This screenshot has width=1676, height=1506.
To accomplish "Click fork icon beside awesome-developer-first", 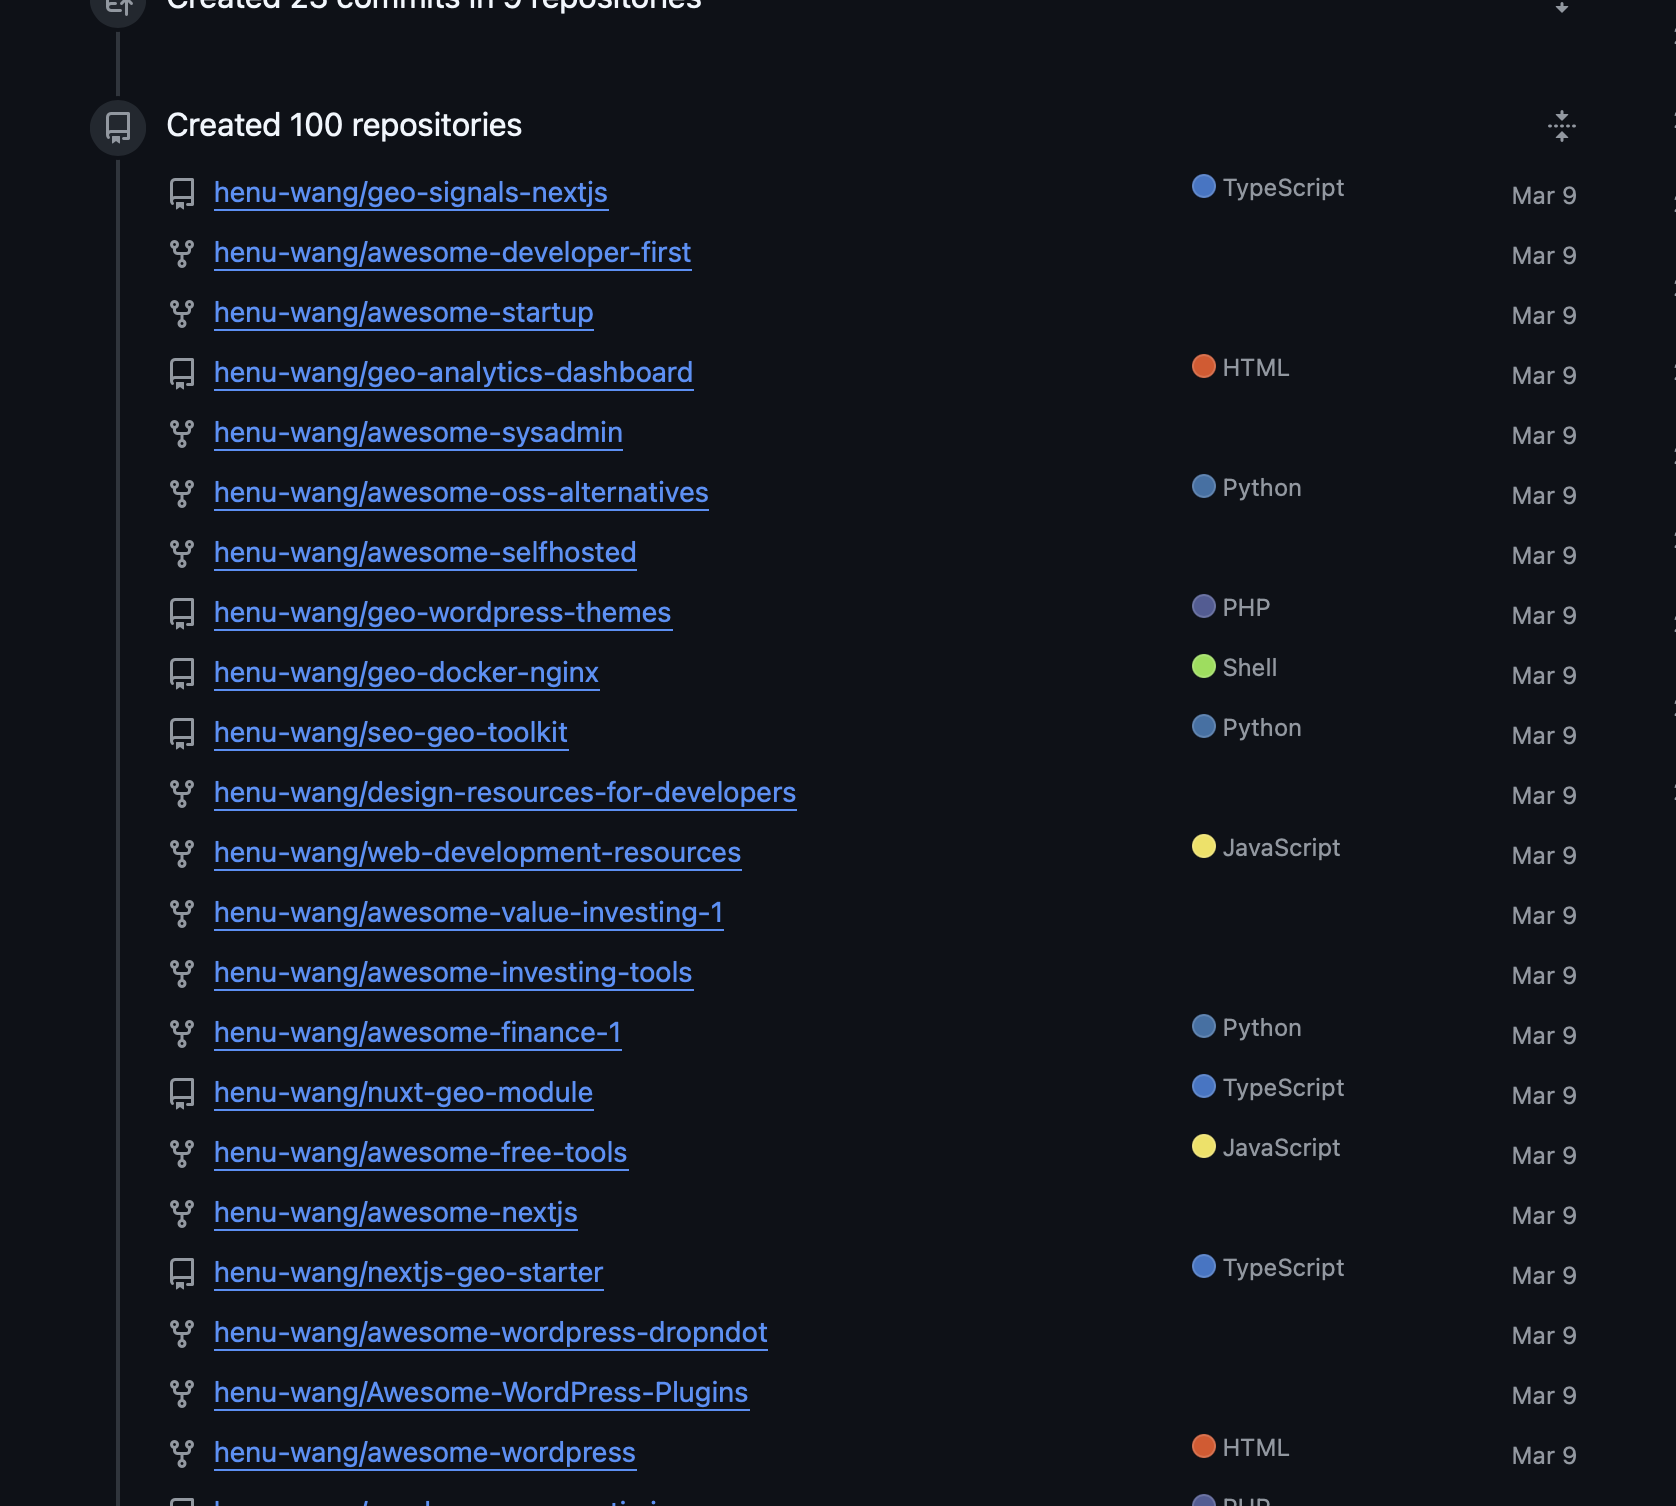I will pyautogui.click(x=182, y=253).
